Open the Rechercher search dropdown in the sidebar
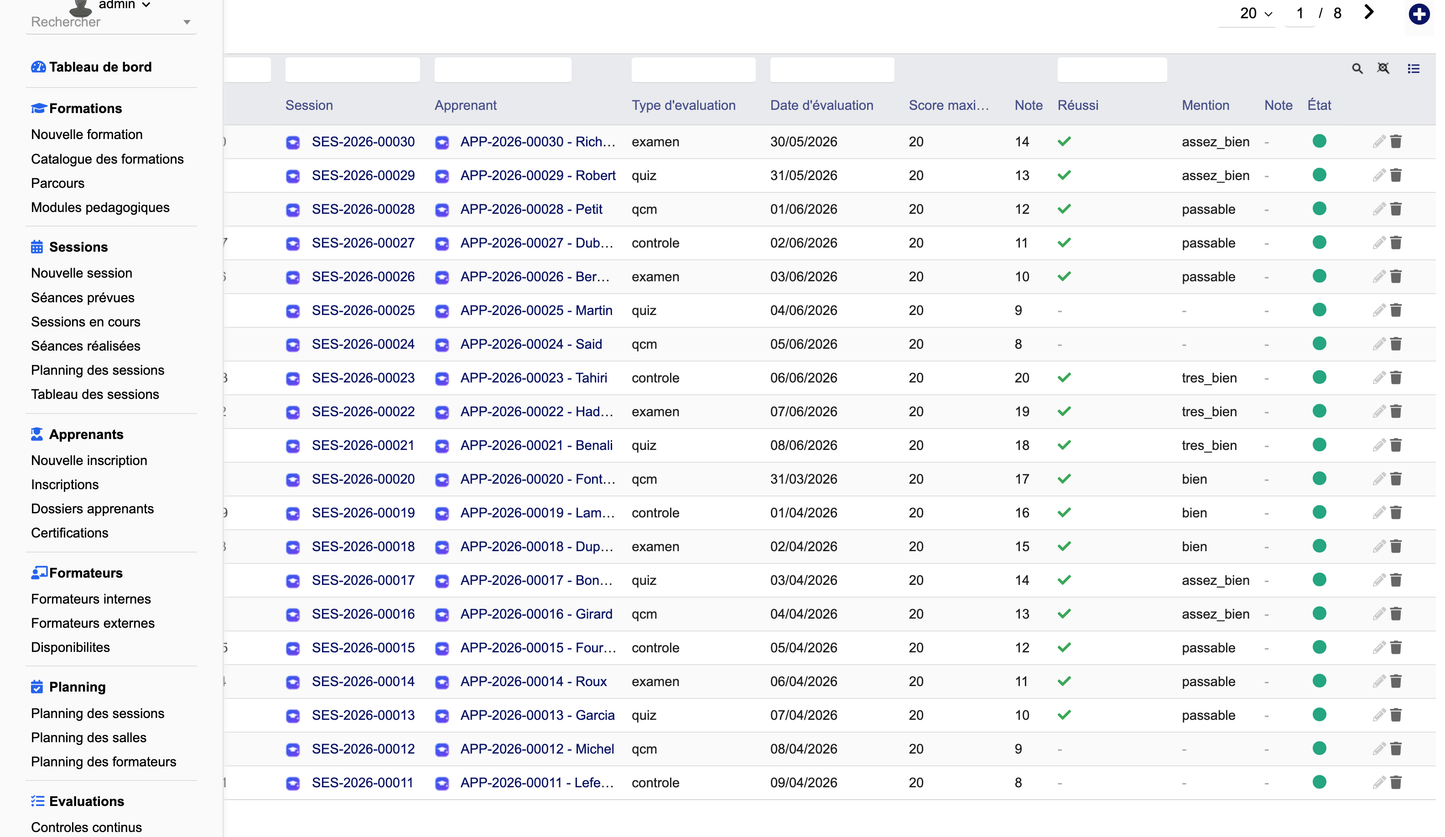Screen dimensions: 1445x837 (x=110, y=22)
